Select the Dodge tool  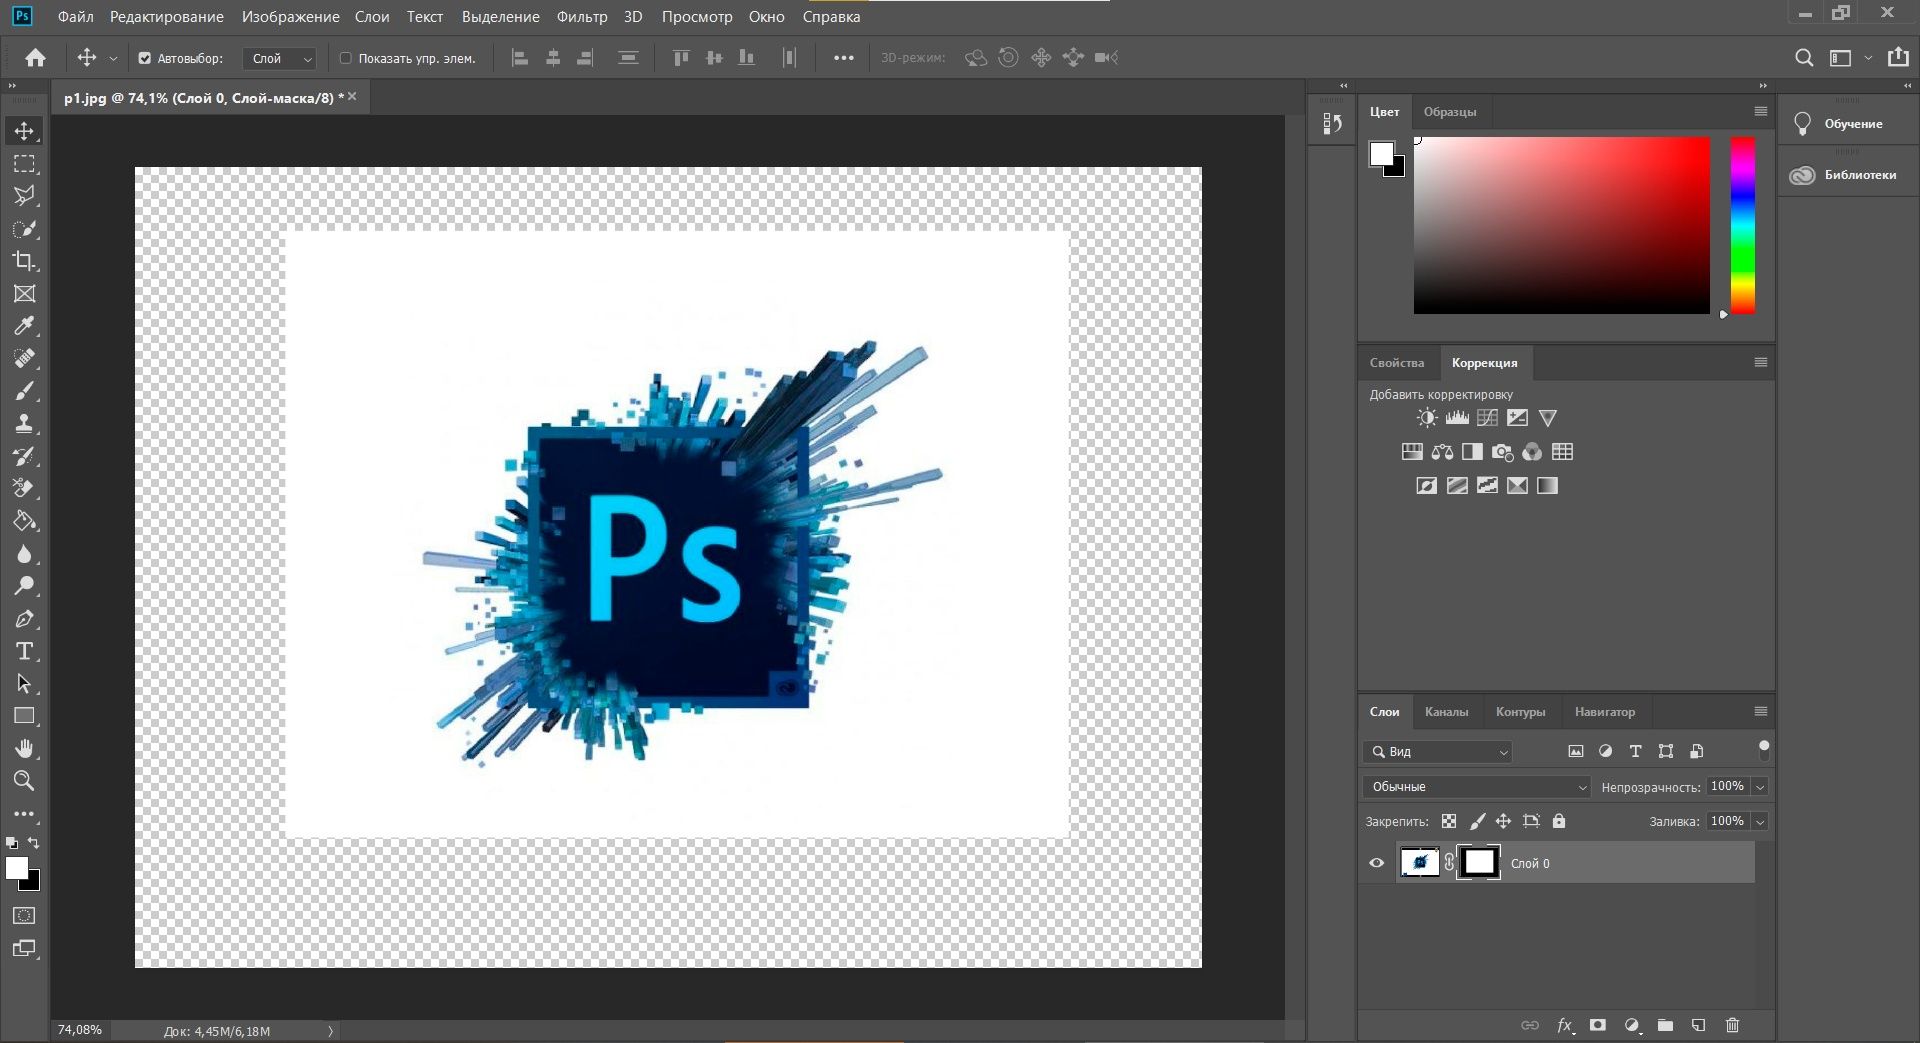pos(24,586)
